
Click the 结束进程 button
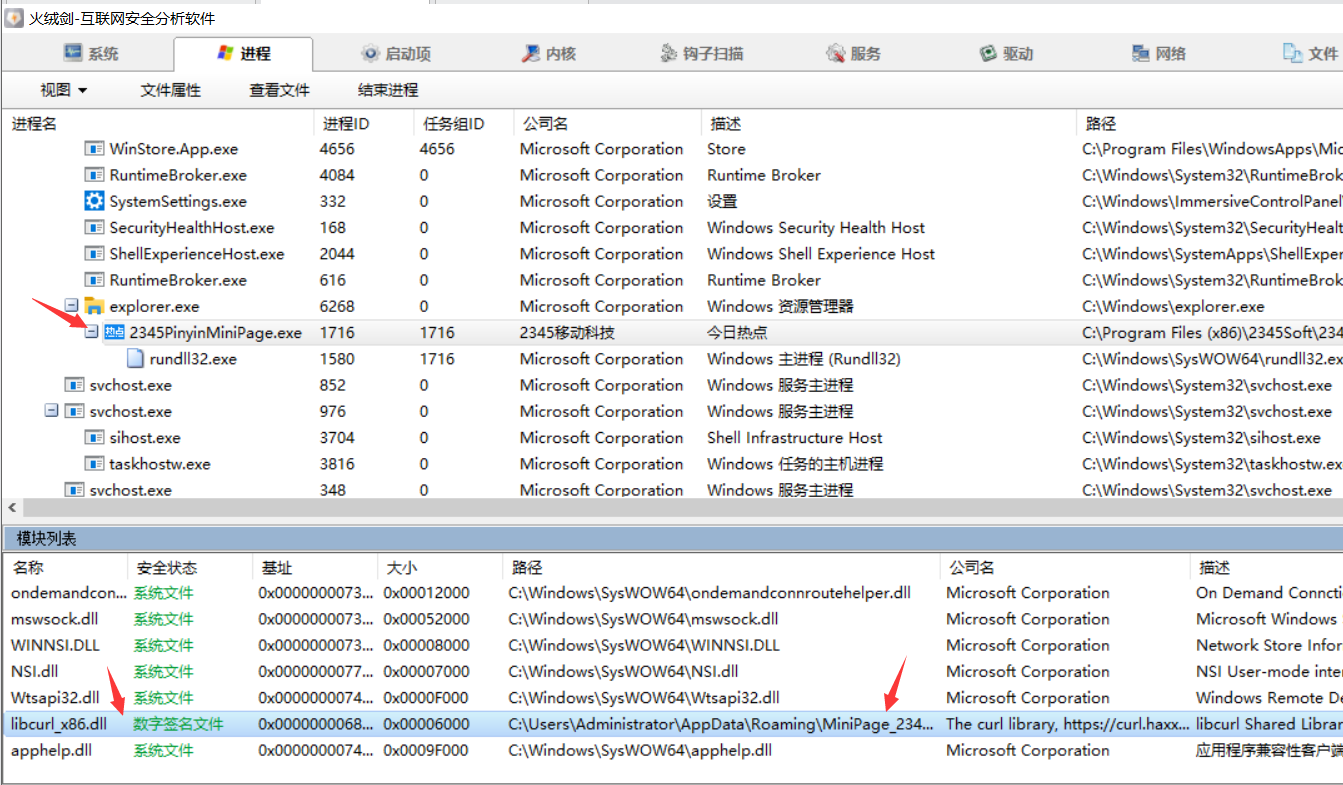pyautogui.click(x=388, y=90)
